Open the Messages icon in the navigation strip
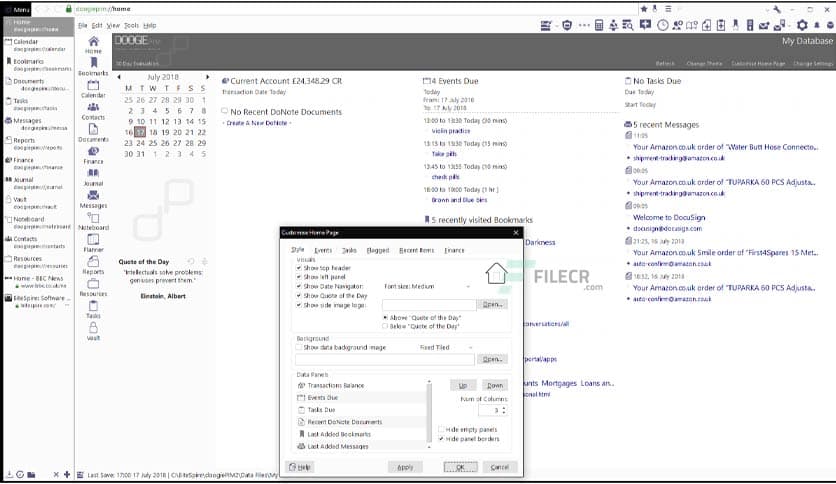Image resolution: width=836 pixels, height=484 pixels. 93,196
